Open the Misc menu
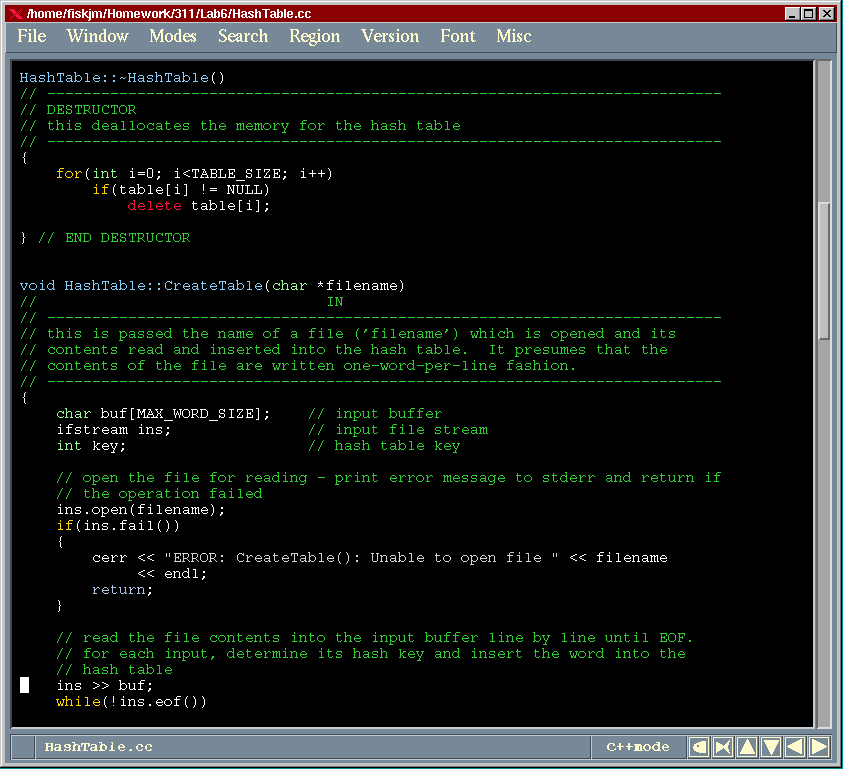This screenshot has width=843, height=769. (x=514, y=36)
